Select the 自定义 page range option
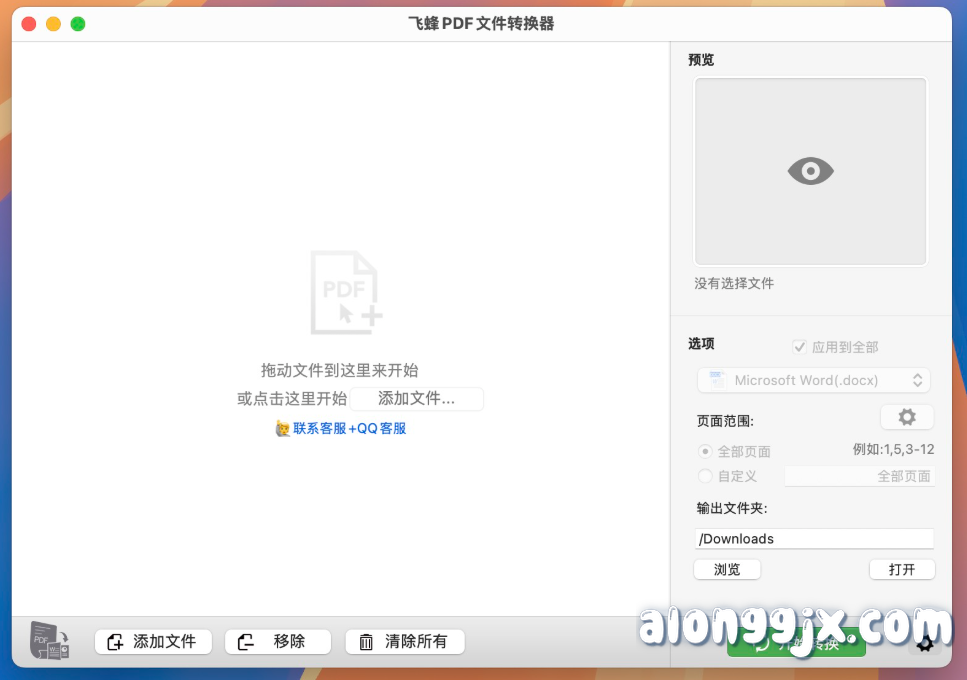Screen dimensions: 967x680 coord(704,476)
